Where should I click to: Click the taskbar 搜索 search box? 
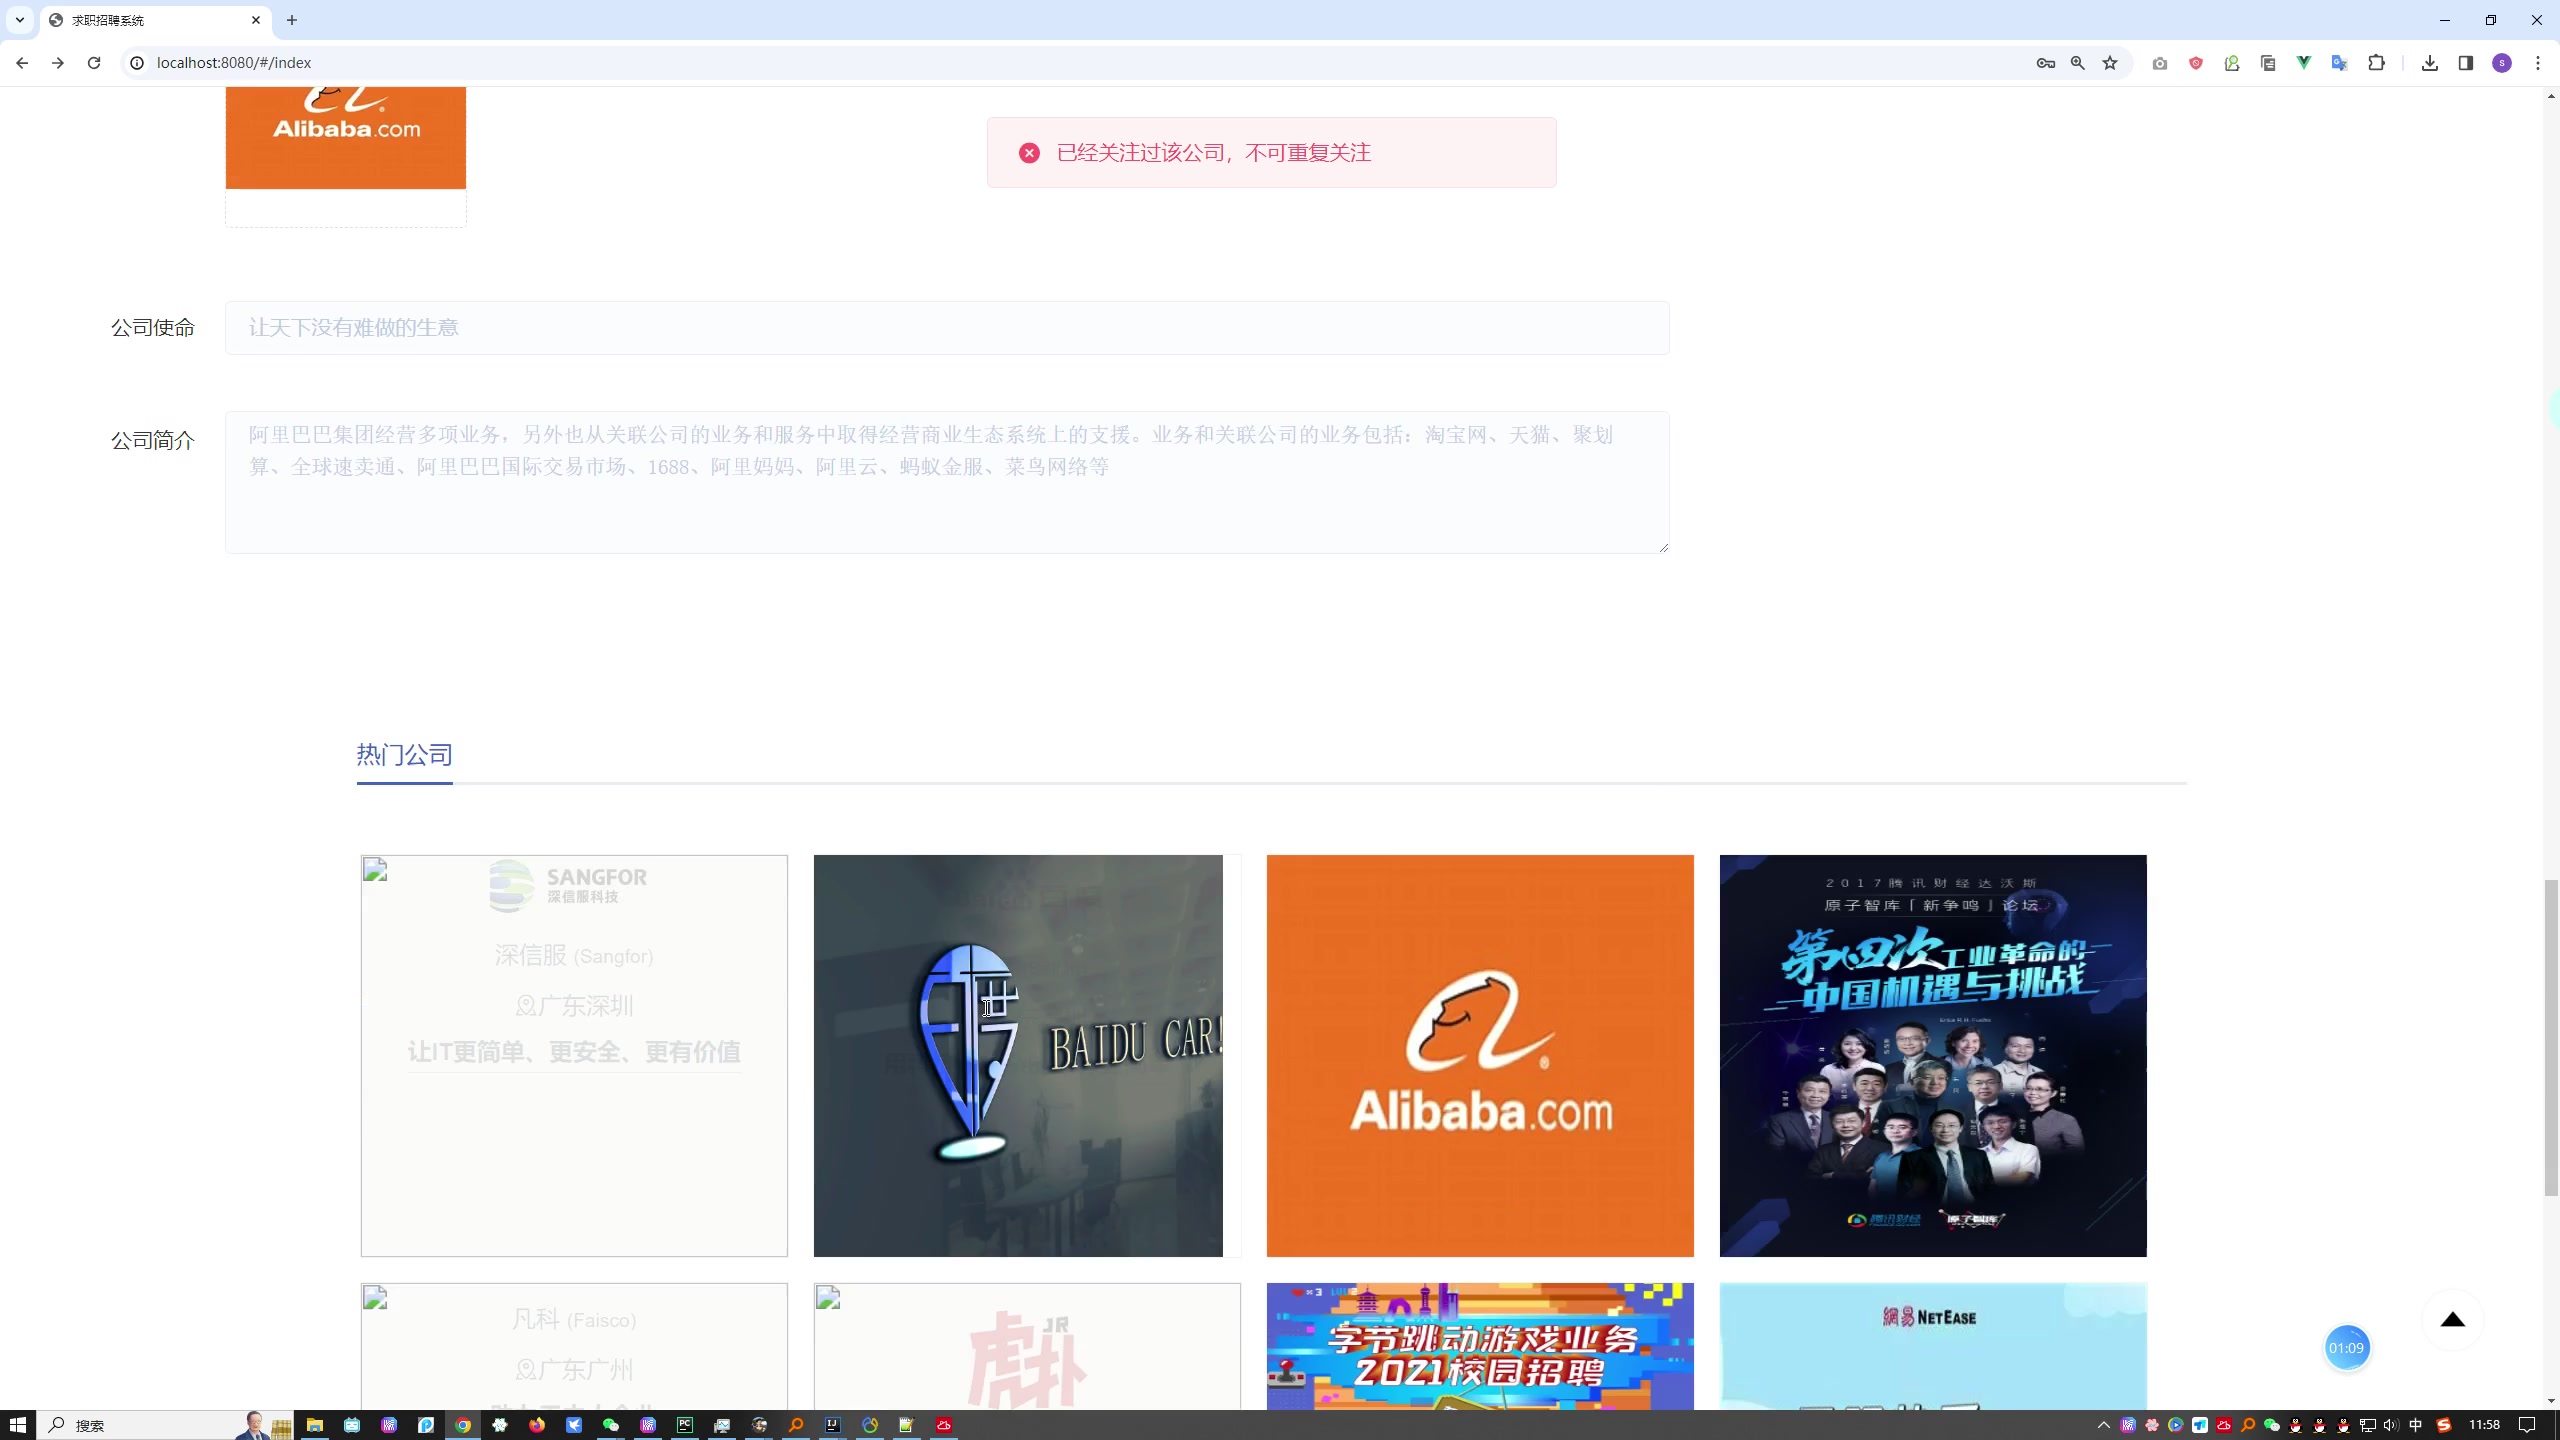point(165,1425)
